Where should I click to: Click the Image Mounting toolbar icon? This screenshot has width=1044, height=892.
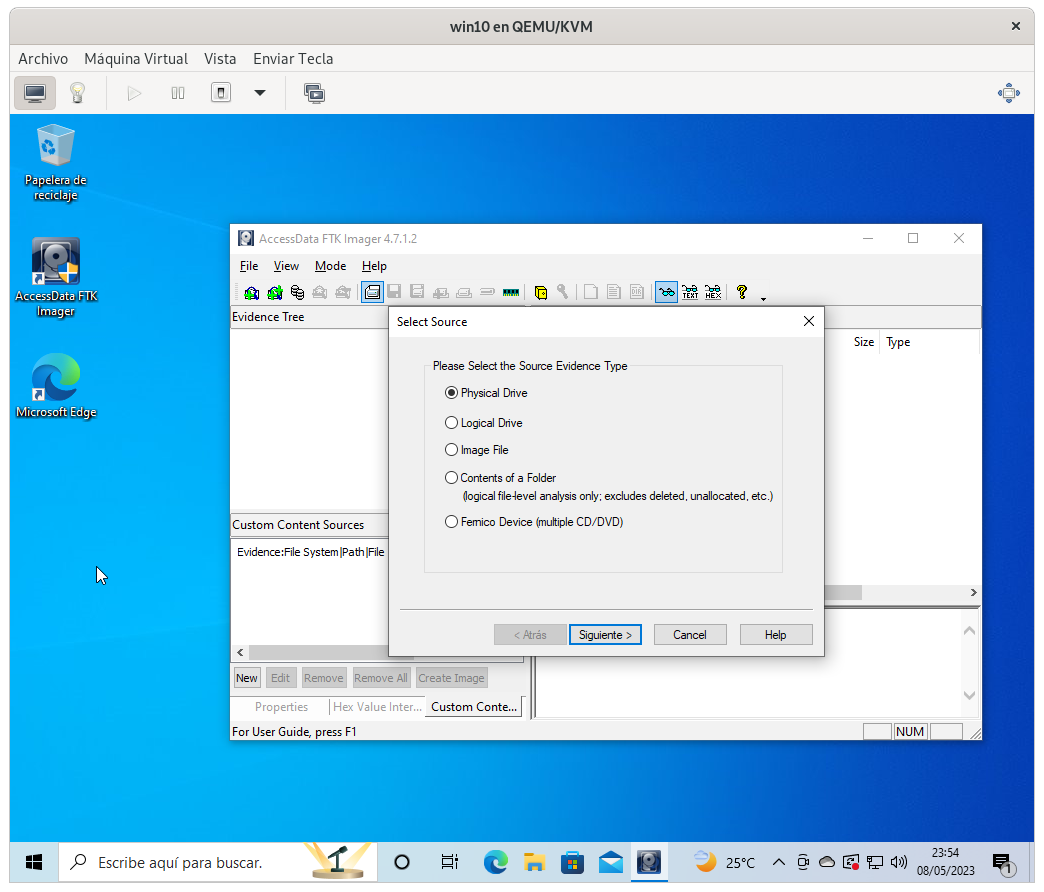[297, 293]
